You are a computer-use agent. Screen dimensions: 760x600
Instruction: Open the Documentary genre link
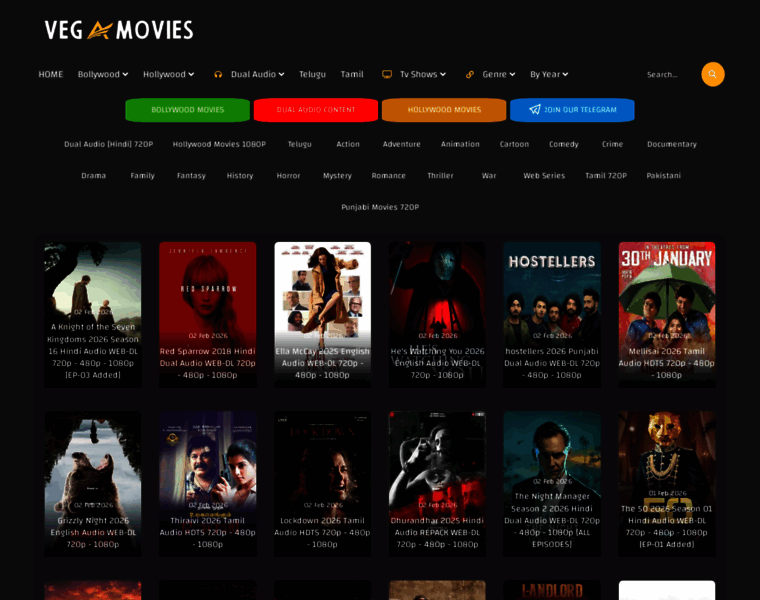[x=672, y=144]
